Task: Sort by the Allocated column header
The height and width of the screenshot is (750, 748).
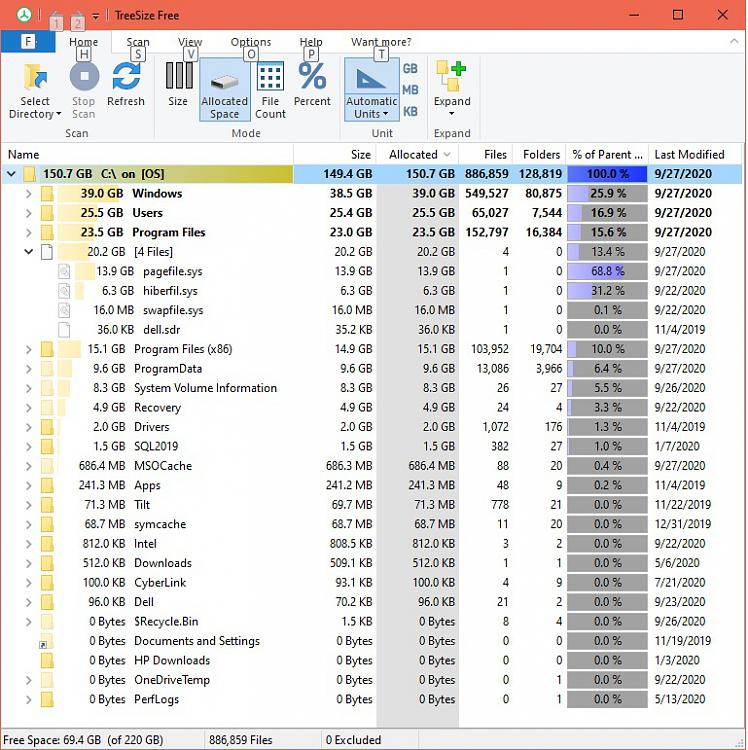Action: point(418,154)
